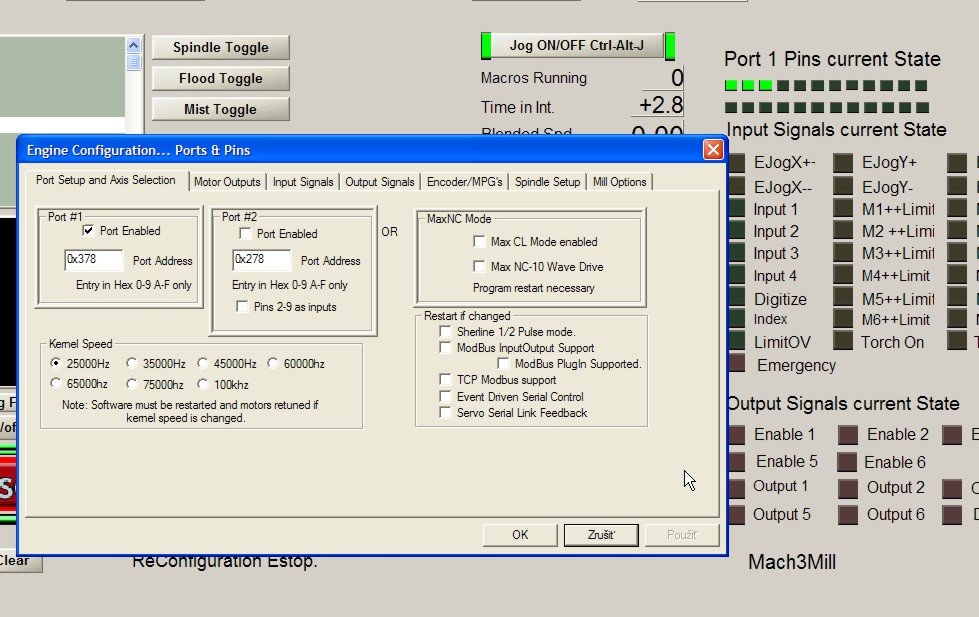979x617 pixels.
Task: Click the EJogY+ input signal LED
Action: [844, 163]
